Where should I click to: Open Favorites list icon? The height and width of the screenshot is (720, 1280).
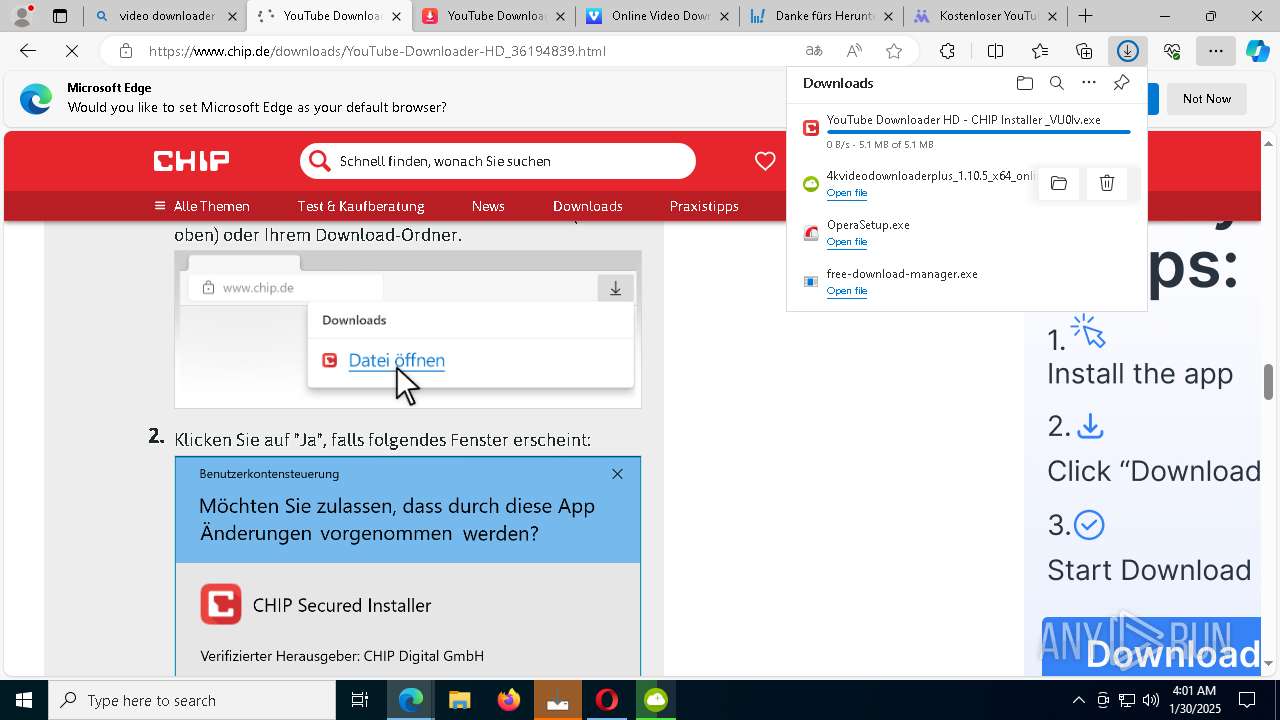point(1040,51)
